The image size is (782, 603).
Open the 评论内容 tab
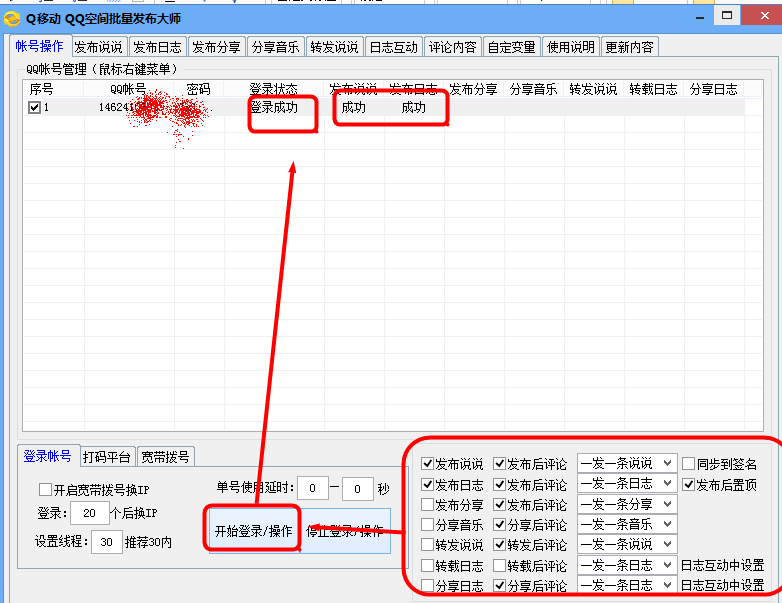(x=452, y=47)
